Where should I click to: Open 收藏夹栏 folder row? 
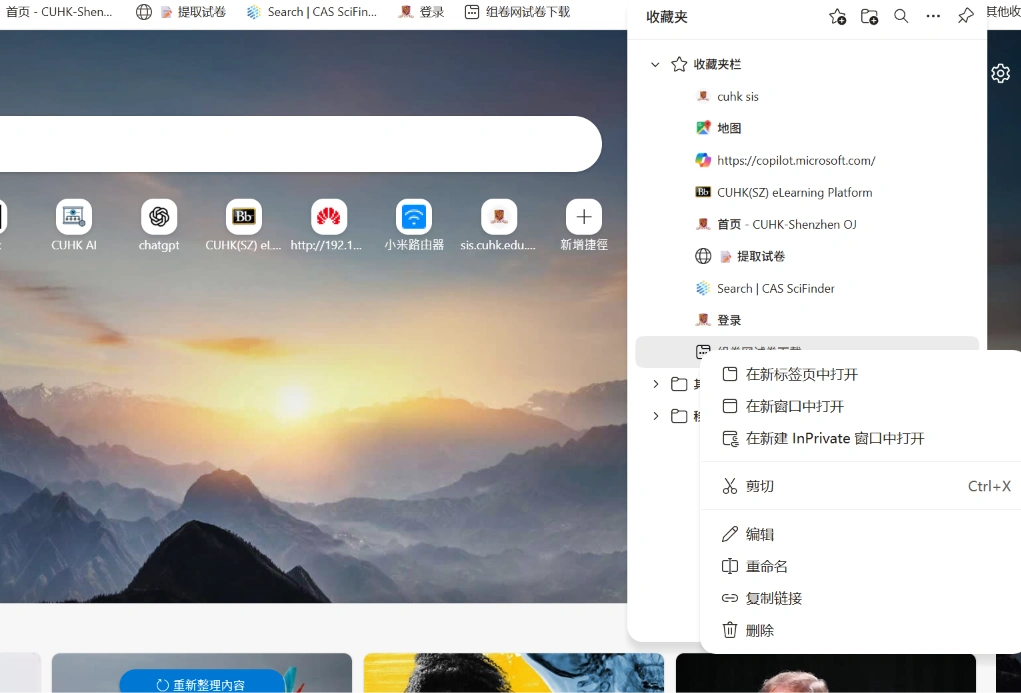coord(807,64)
